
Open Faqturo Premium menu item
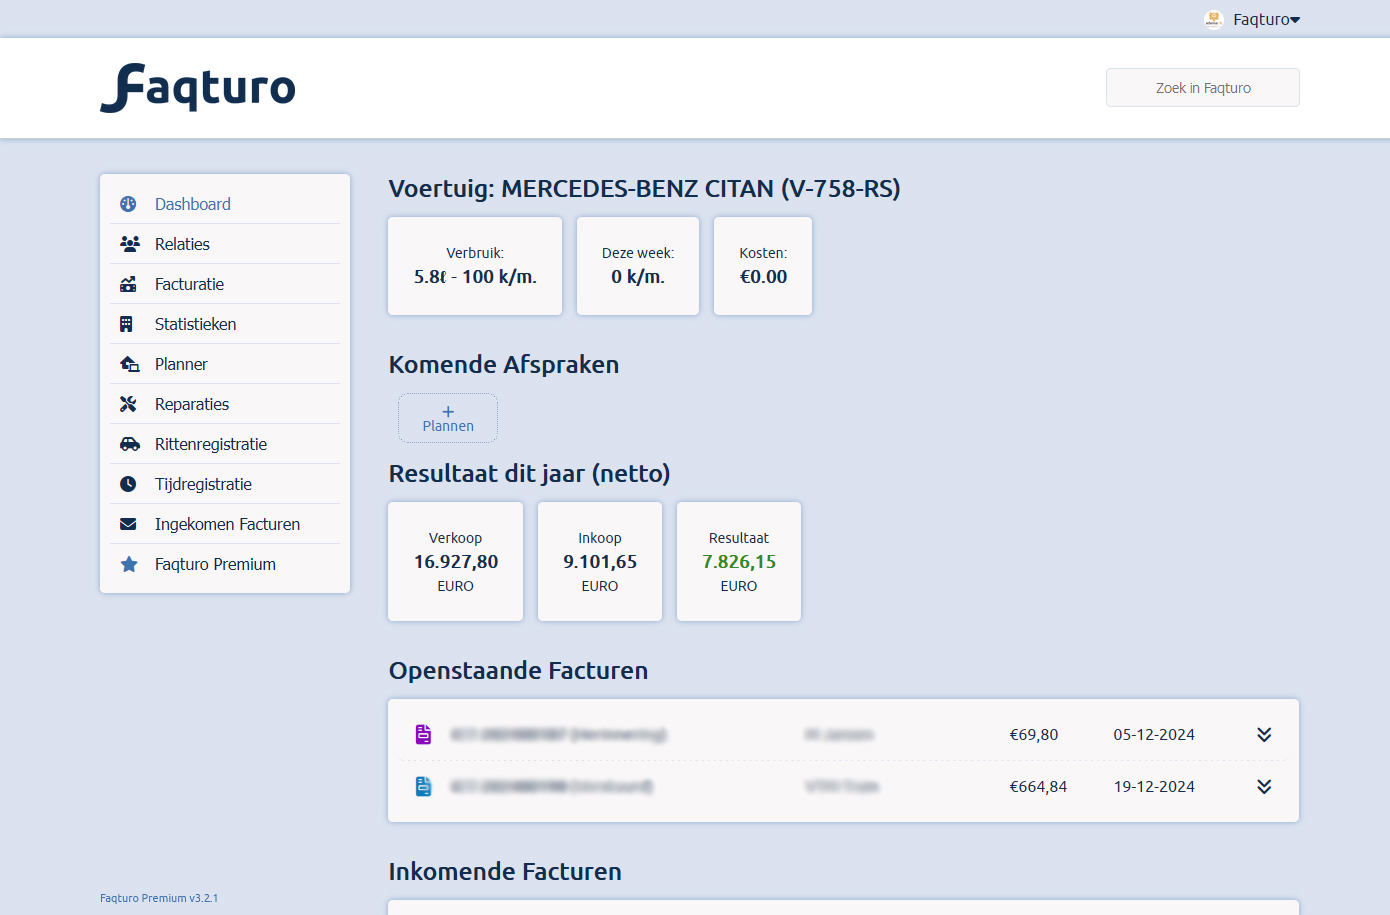pyautogui.click(x=225, y=564)
